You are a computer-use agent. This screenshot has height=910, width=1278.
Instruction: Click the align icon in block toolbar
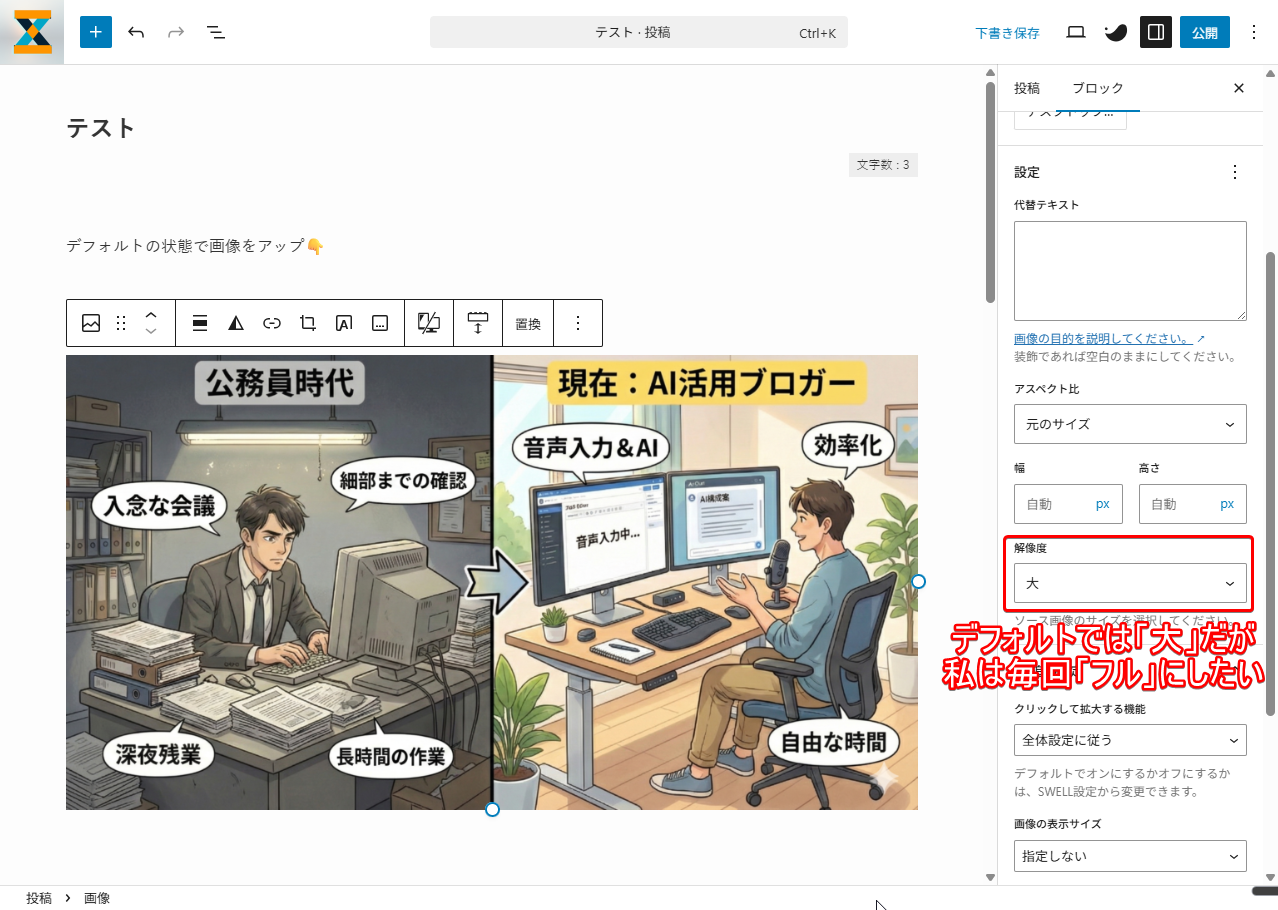point(200,323)
